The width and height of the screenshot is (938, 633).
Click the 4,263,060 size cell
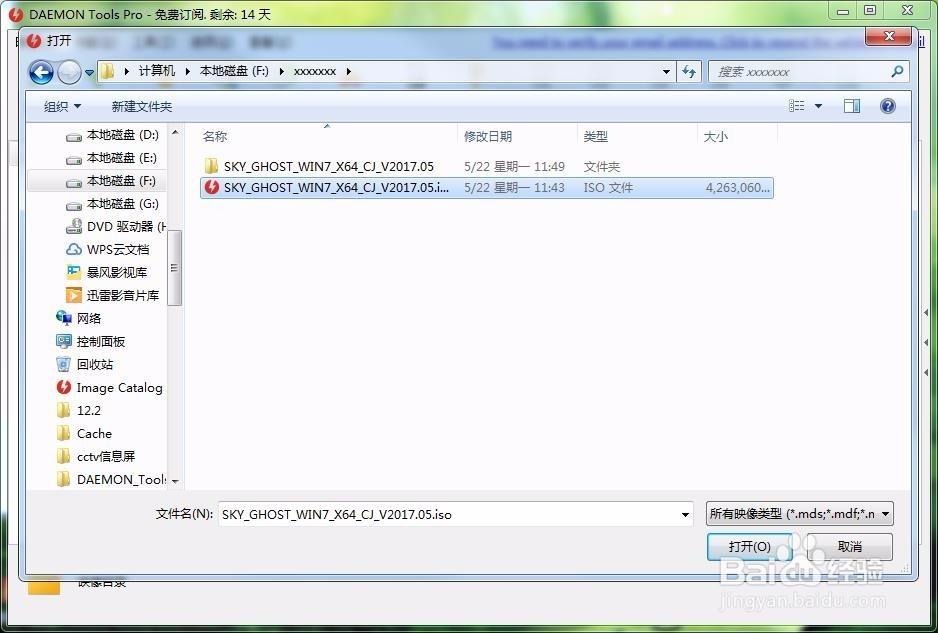click(738, 188)
